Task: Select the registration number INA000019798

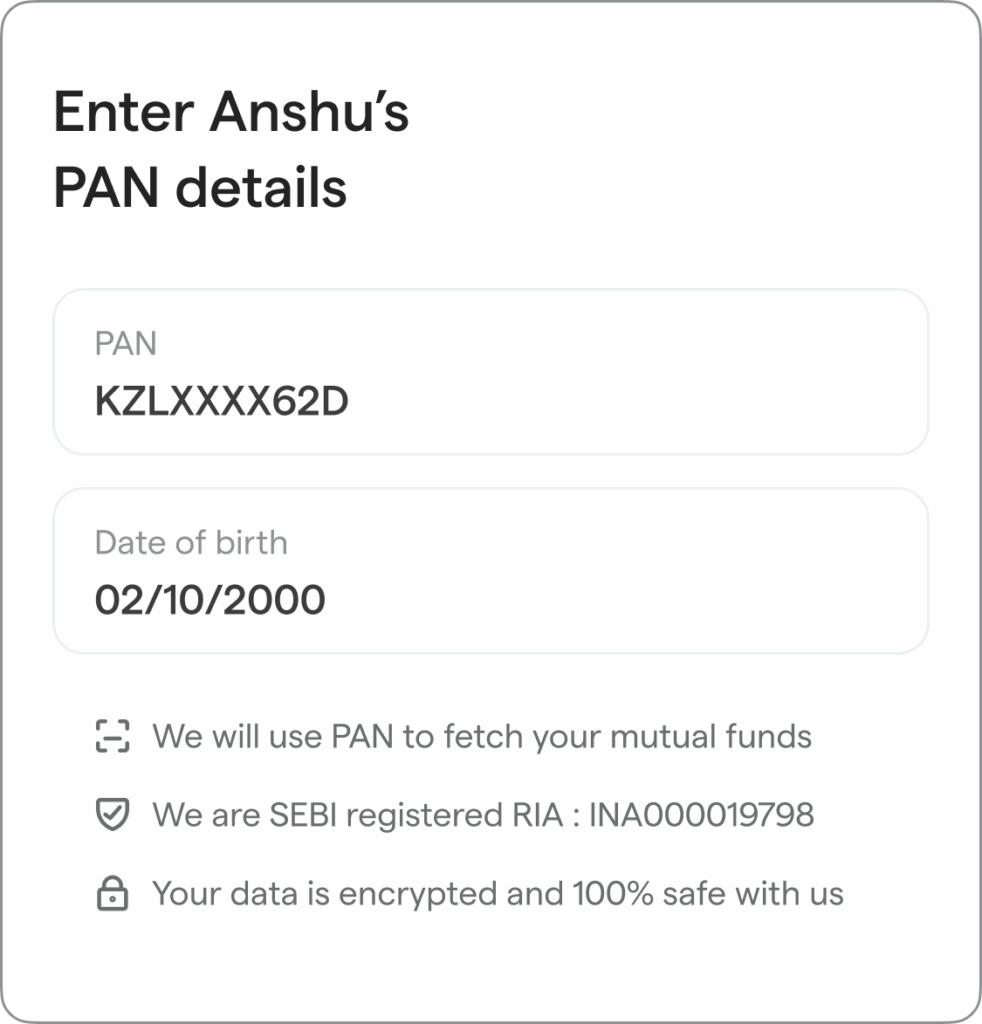Action: point(701,816)
